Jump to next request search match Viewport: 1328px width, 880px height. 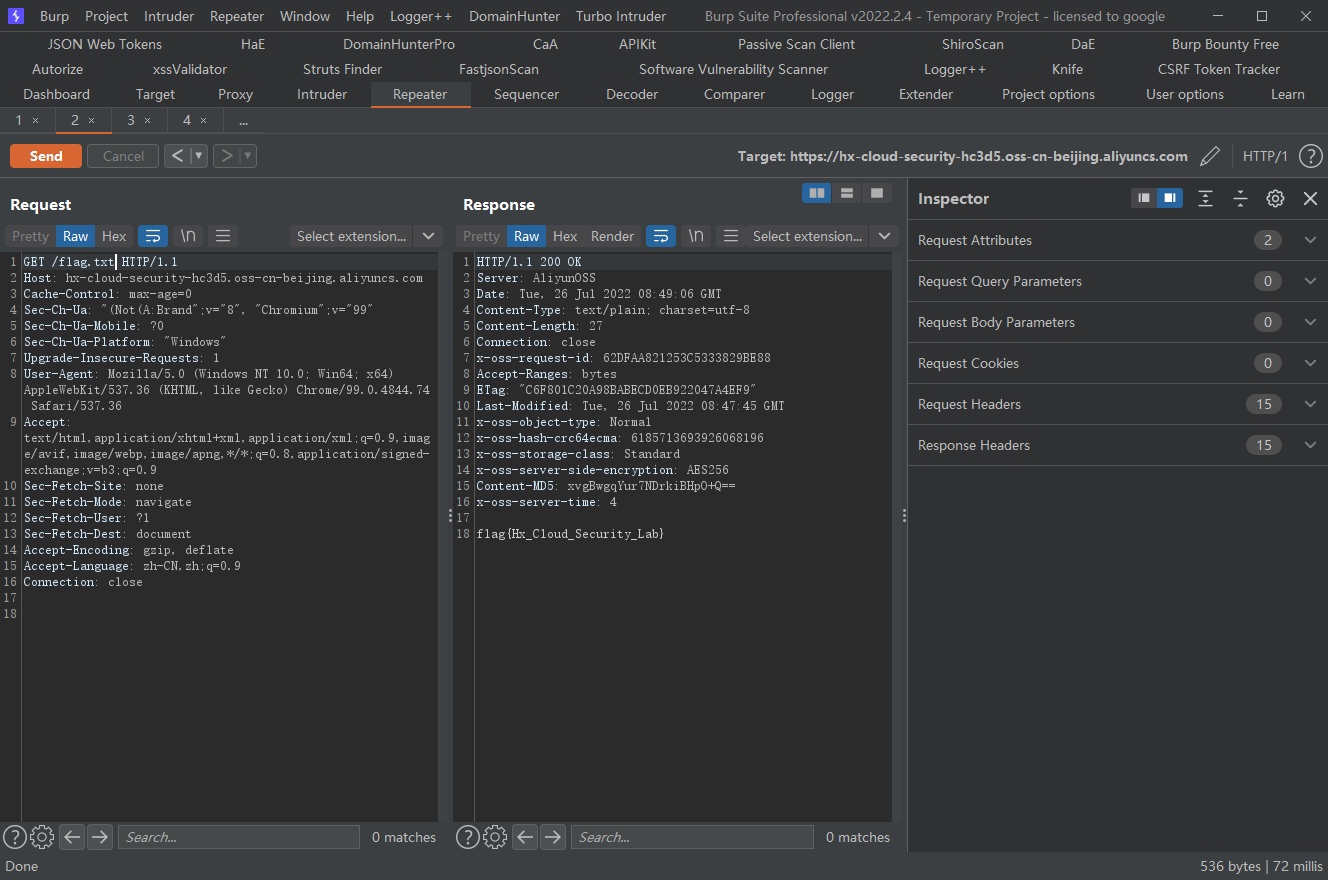pos(100,837)
